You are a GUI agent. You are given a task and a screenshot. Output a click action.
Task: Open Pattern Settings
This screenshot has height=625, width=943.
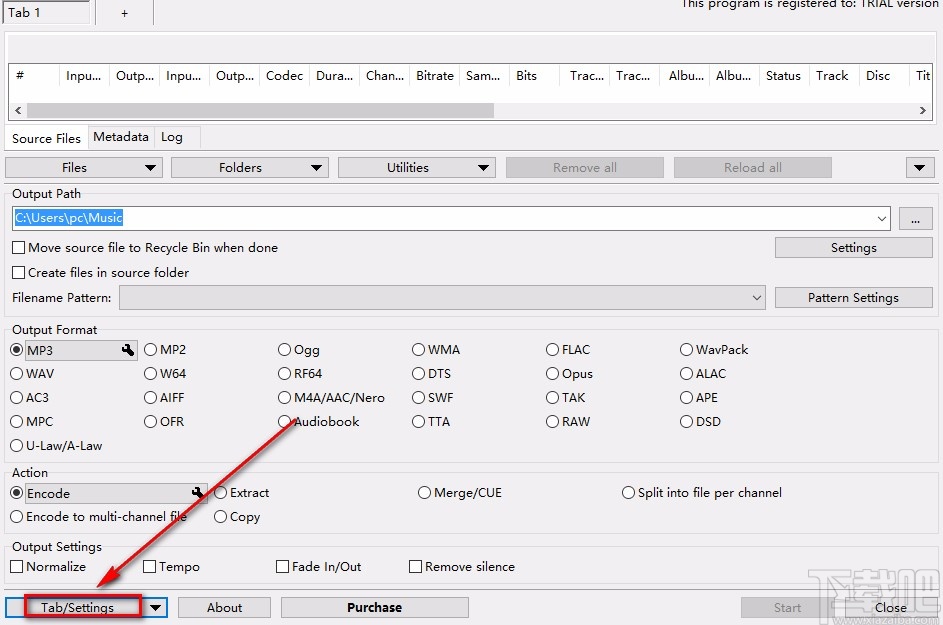853,298
